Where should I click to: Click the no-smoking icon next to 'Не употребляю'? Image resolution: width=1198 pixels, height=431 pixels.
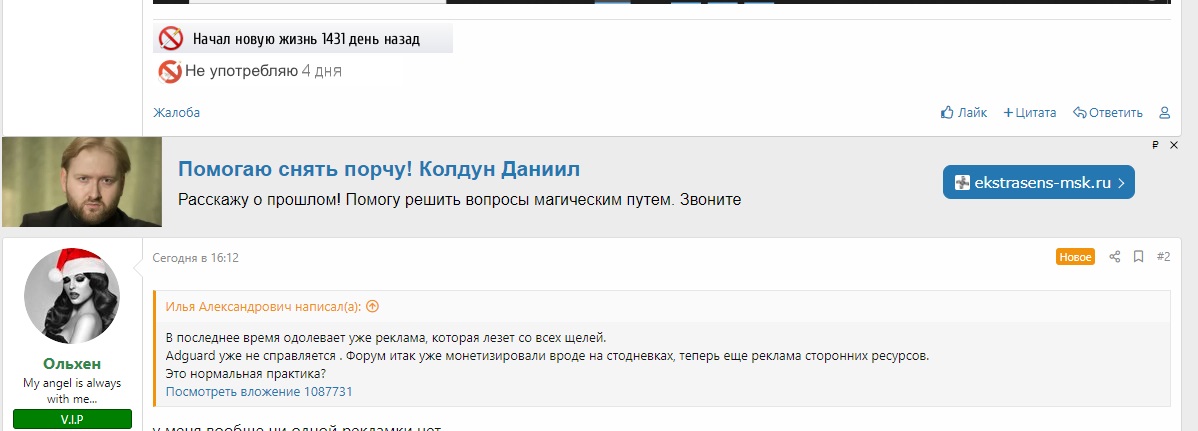(x=169, y=72)
